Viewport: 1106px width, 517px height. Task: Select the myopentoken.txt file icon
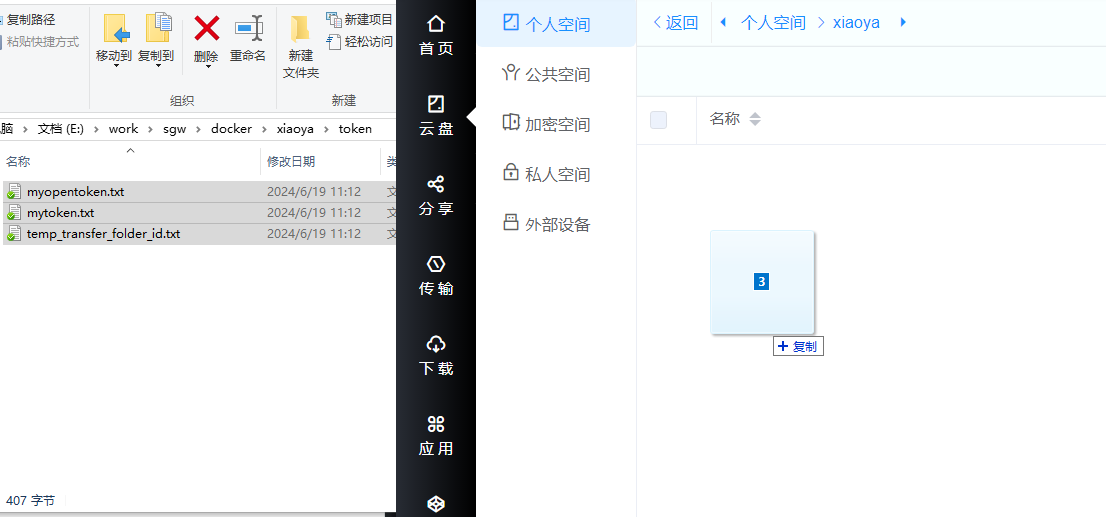click(x=13, y=192)
